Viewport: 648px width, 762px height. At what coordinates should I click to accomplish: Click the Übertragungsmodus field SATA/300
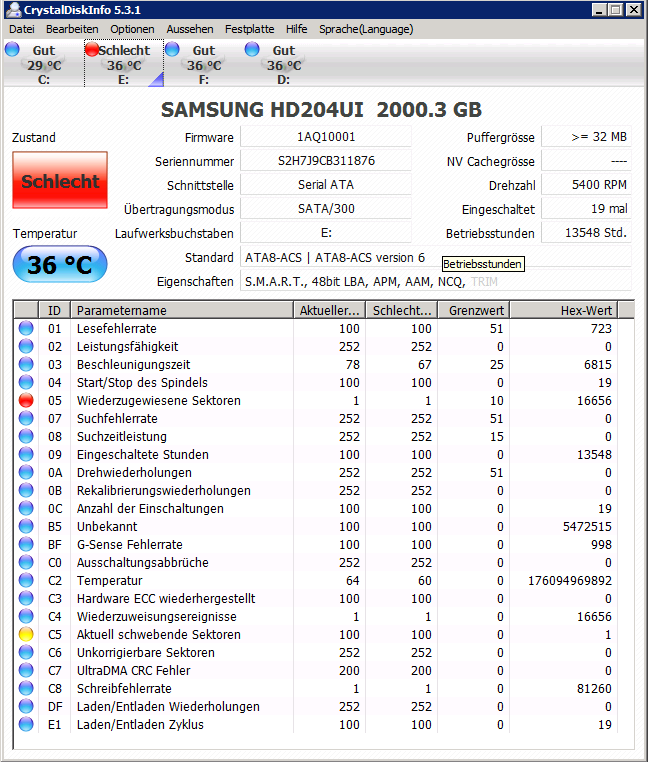pyautogui.click(x=326, y=209)
